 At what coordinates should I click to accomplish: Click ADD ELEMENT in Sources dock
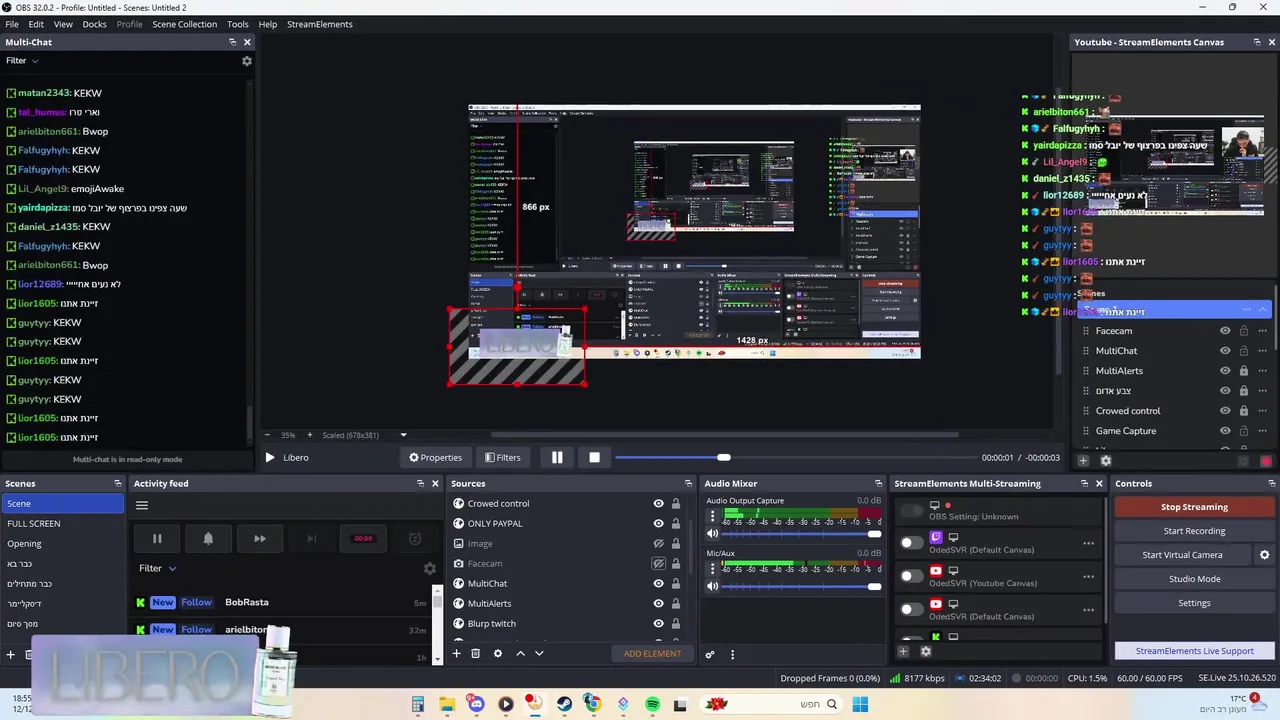click(652, 654)
